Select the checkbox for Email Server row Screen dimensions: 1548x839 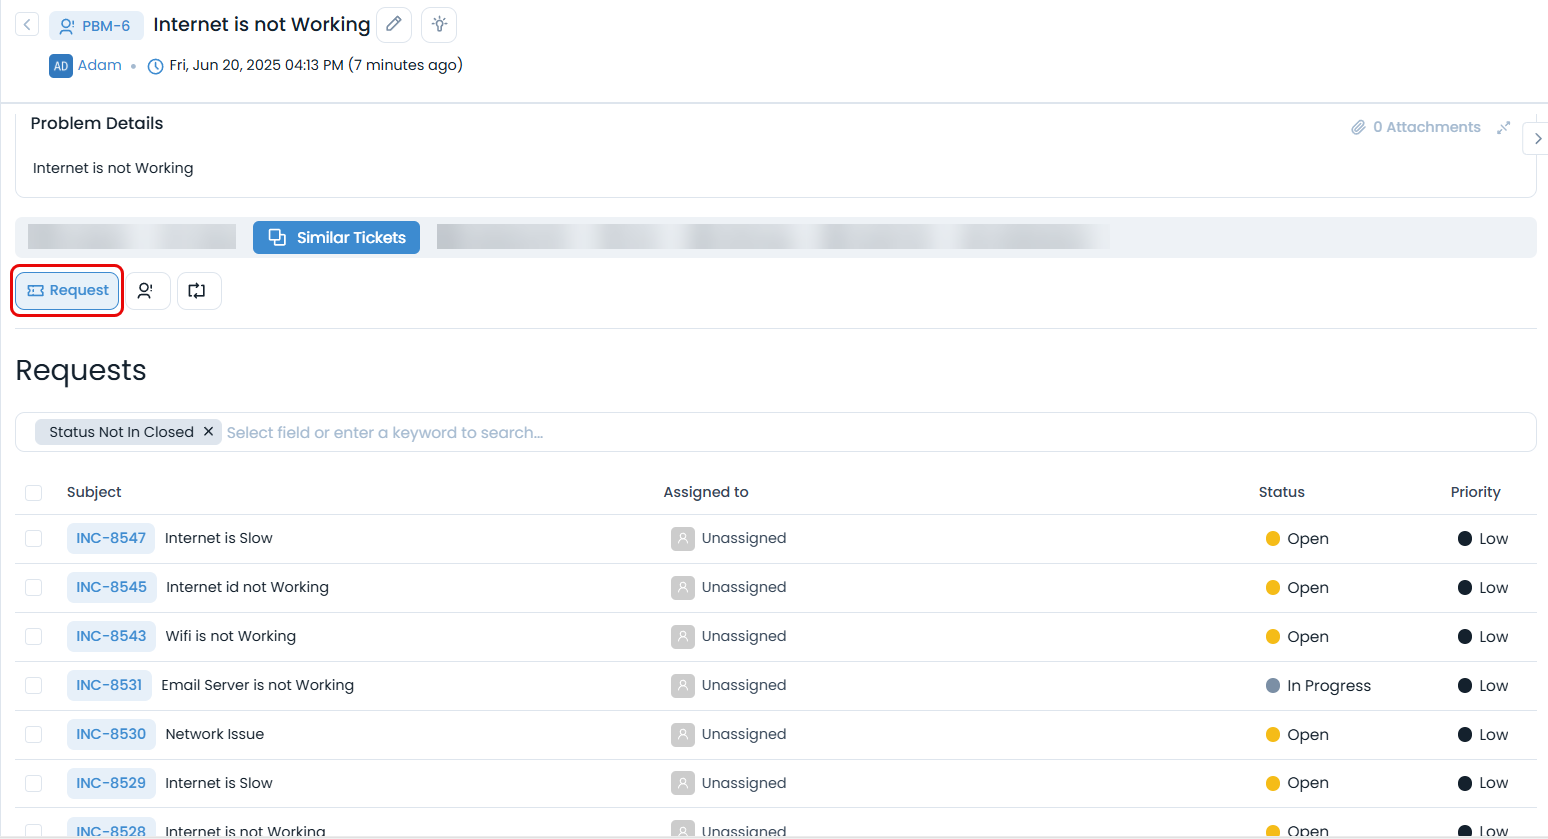click(34, 686)
